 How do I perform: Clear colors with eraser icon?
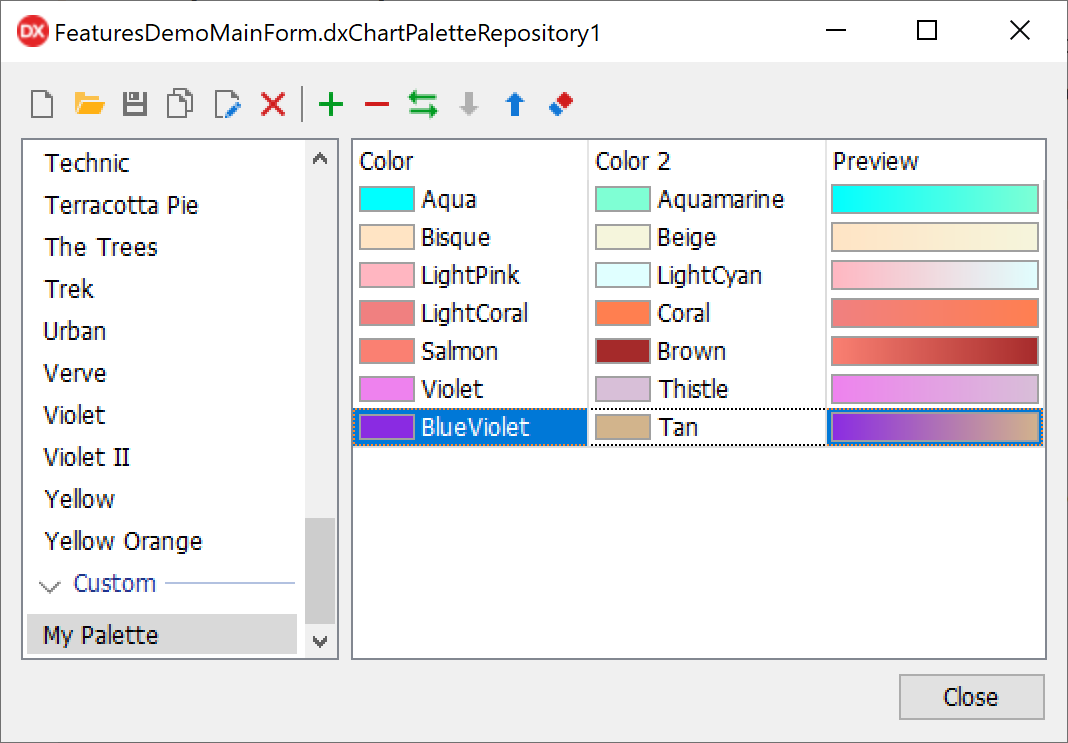pyautogui.click(x=561, y=104)
